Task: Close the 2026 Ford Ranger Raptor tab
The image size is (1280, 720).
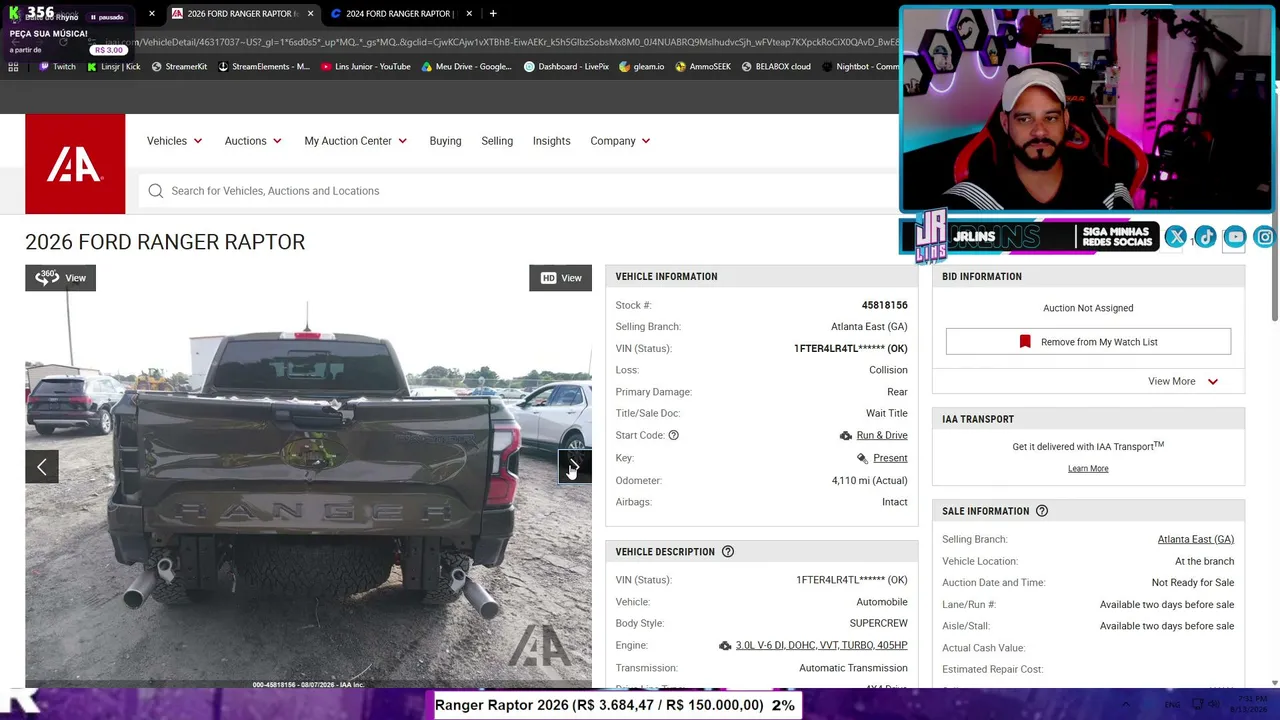Action: [x=310, y=14]
